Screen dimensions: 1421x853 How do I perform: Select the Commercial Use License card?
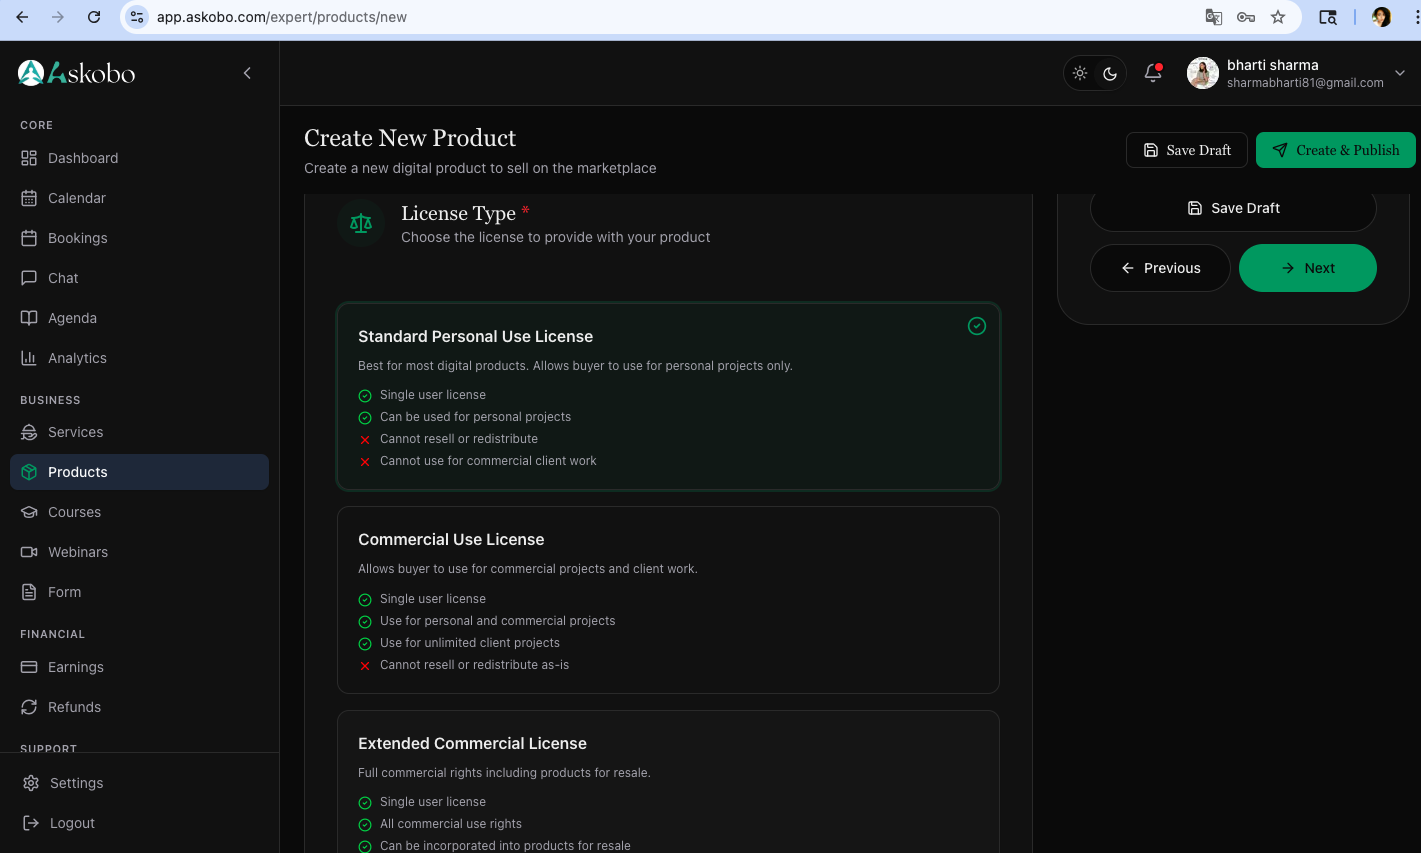click(x=668, y=599)
